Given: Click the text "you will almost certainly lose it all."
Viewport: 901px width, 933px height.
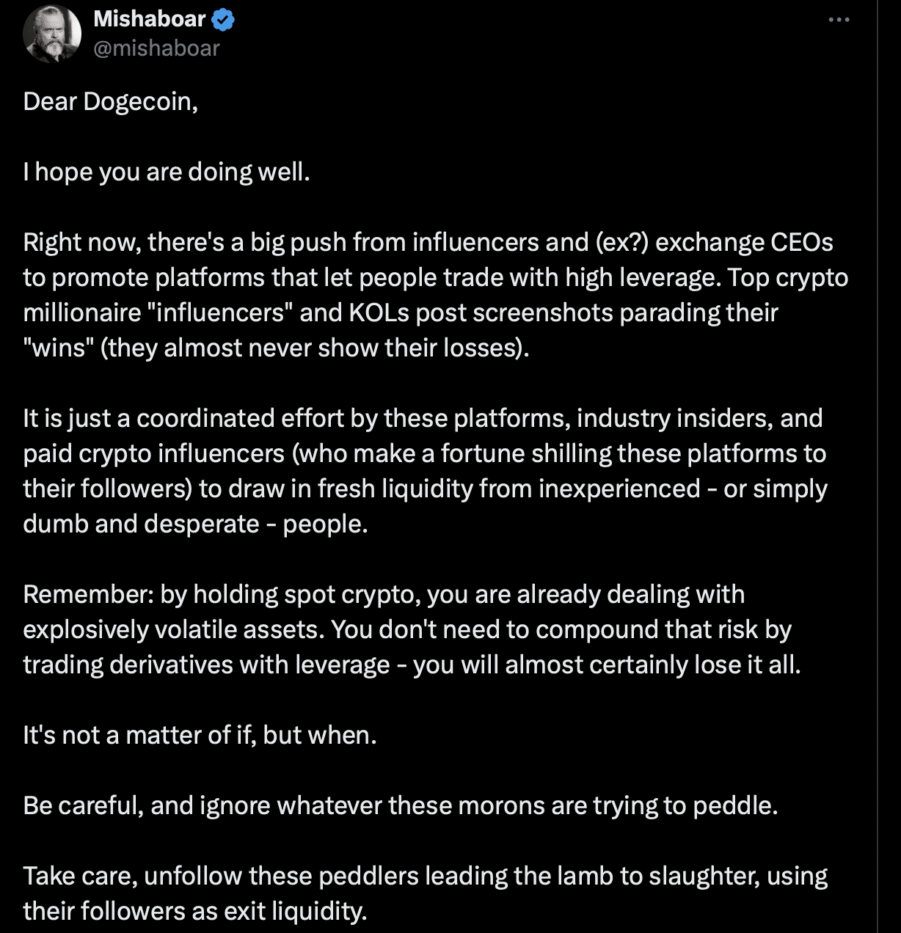Looking at the screenshot, I should point(607,664).
